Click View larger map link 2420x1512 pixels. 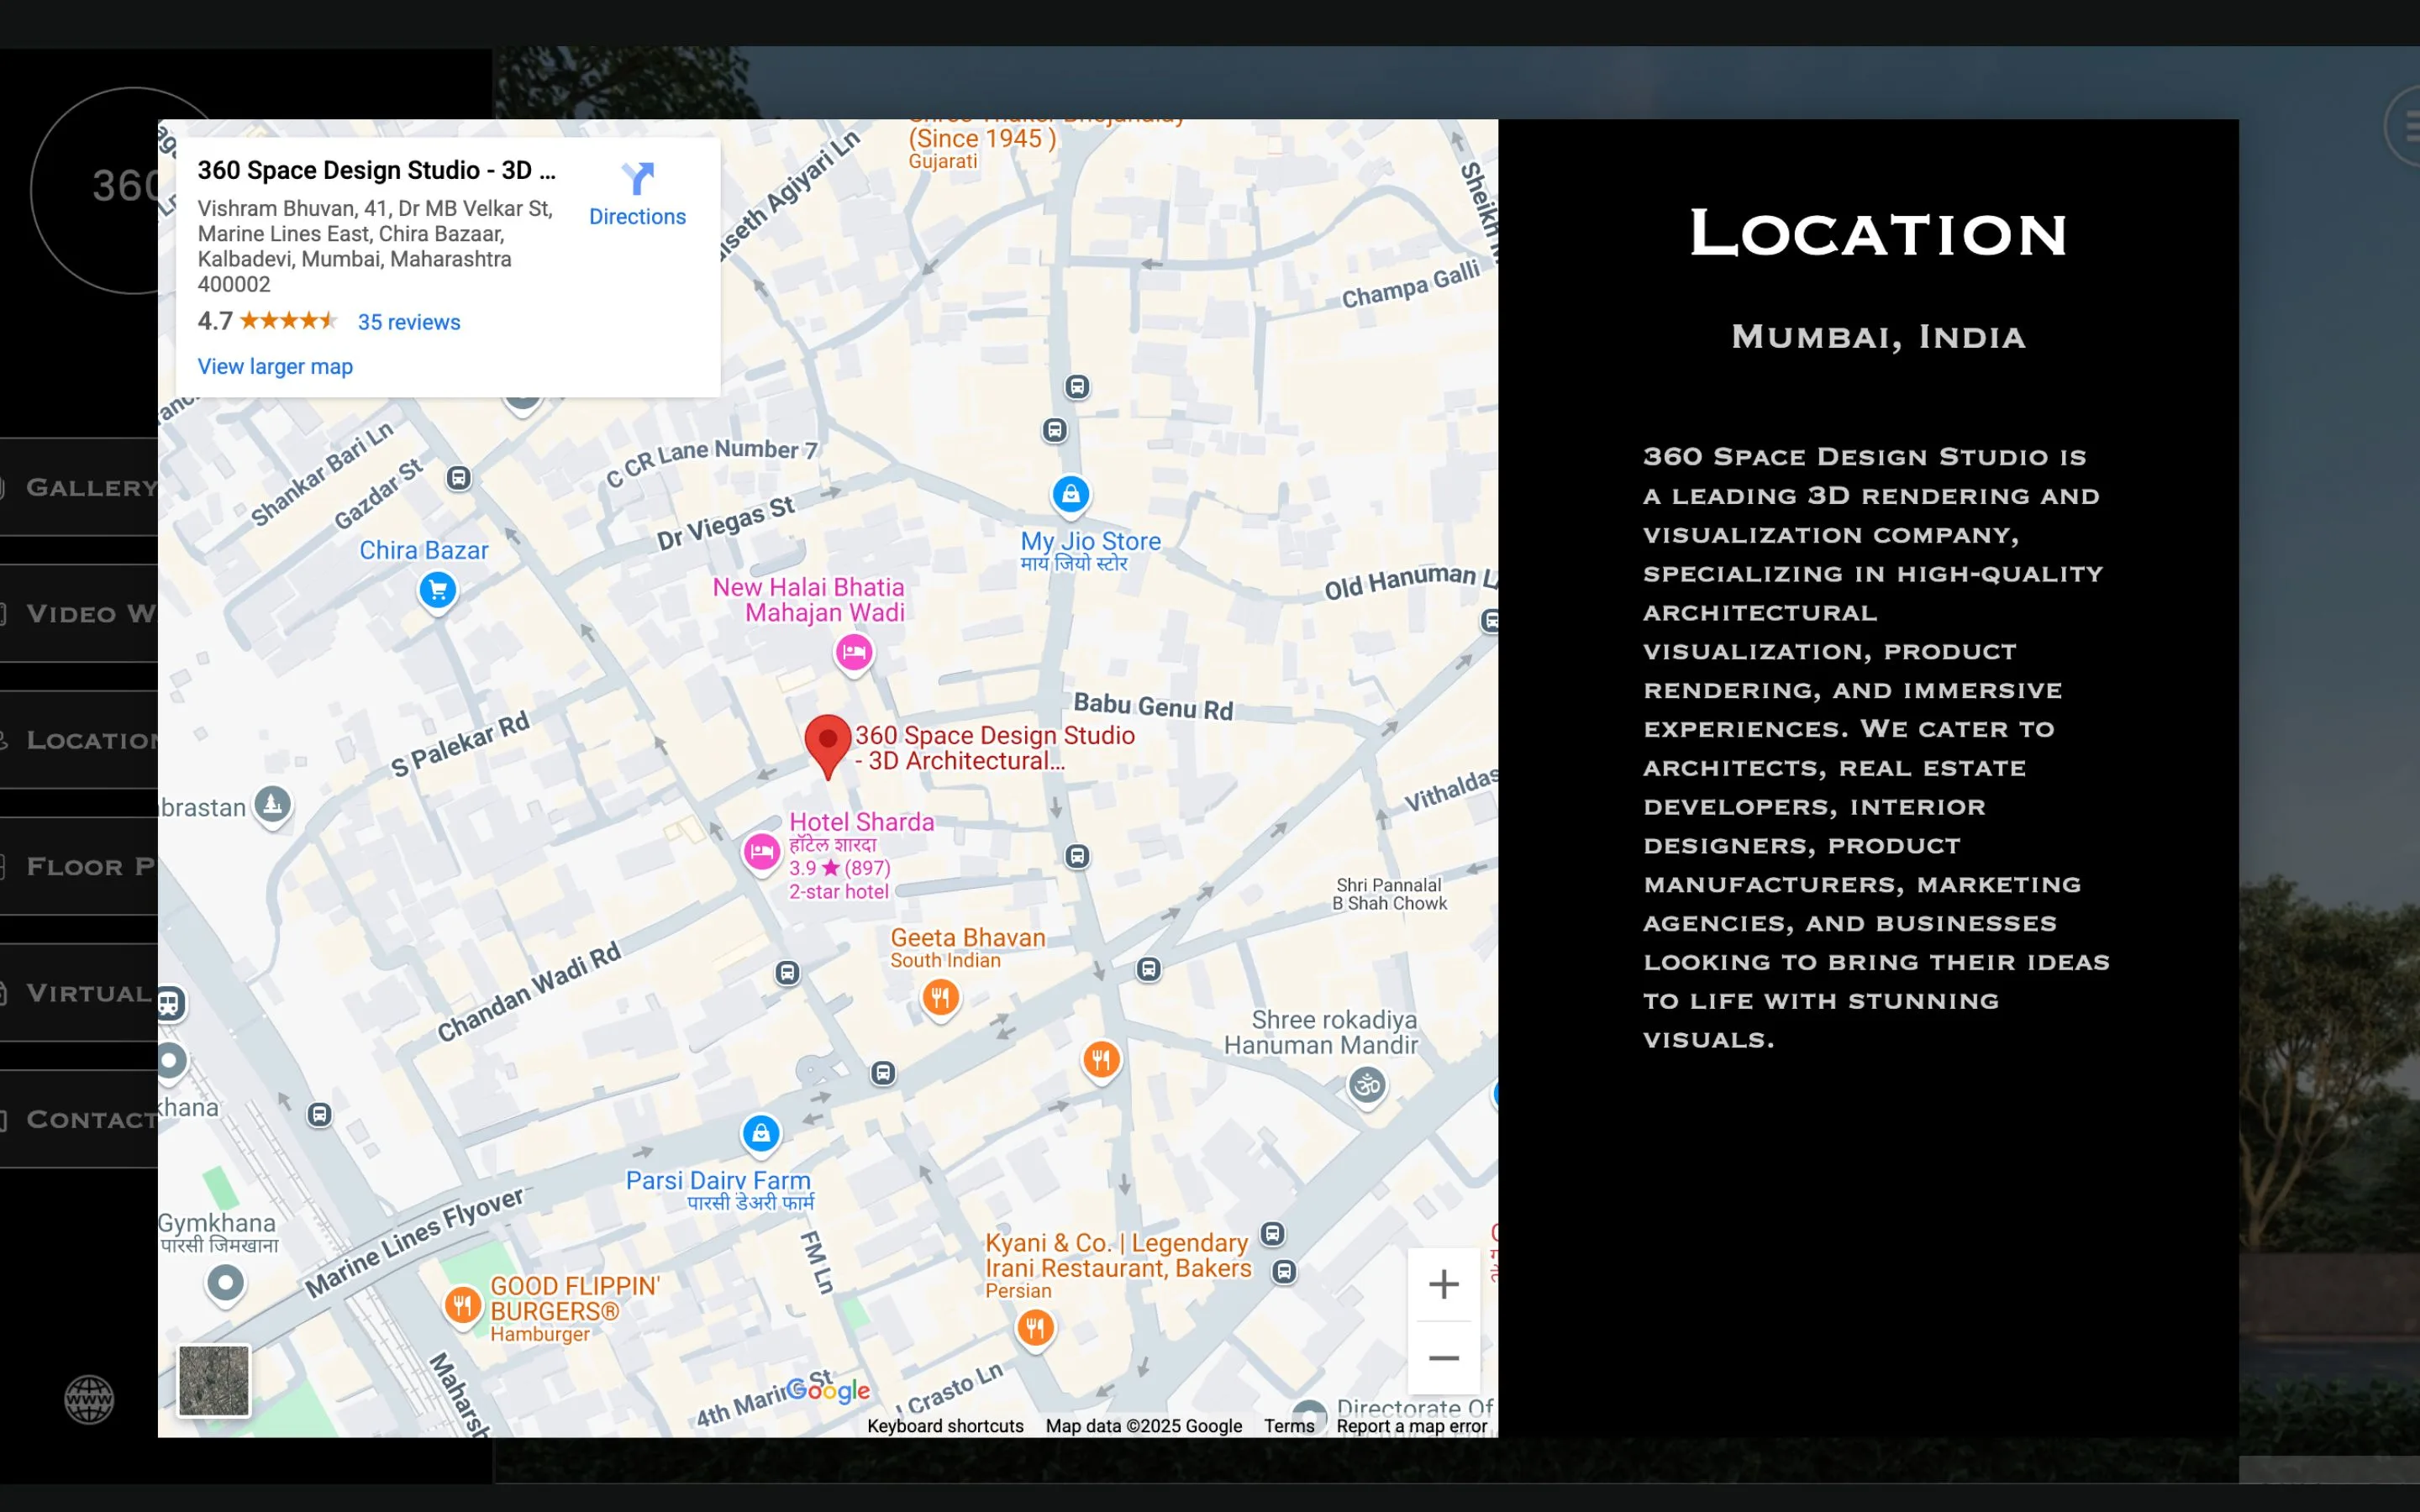[275, 366]
